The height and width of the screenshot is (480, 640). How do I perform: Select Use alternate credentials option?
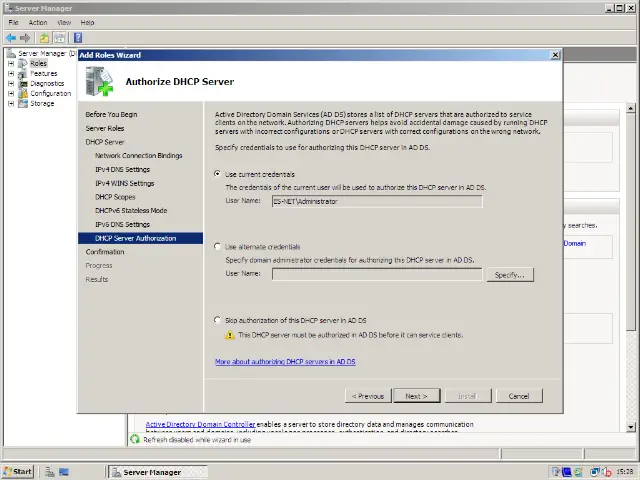[218, 247]
